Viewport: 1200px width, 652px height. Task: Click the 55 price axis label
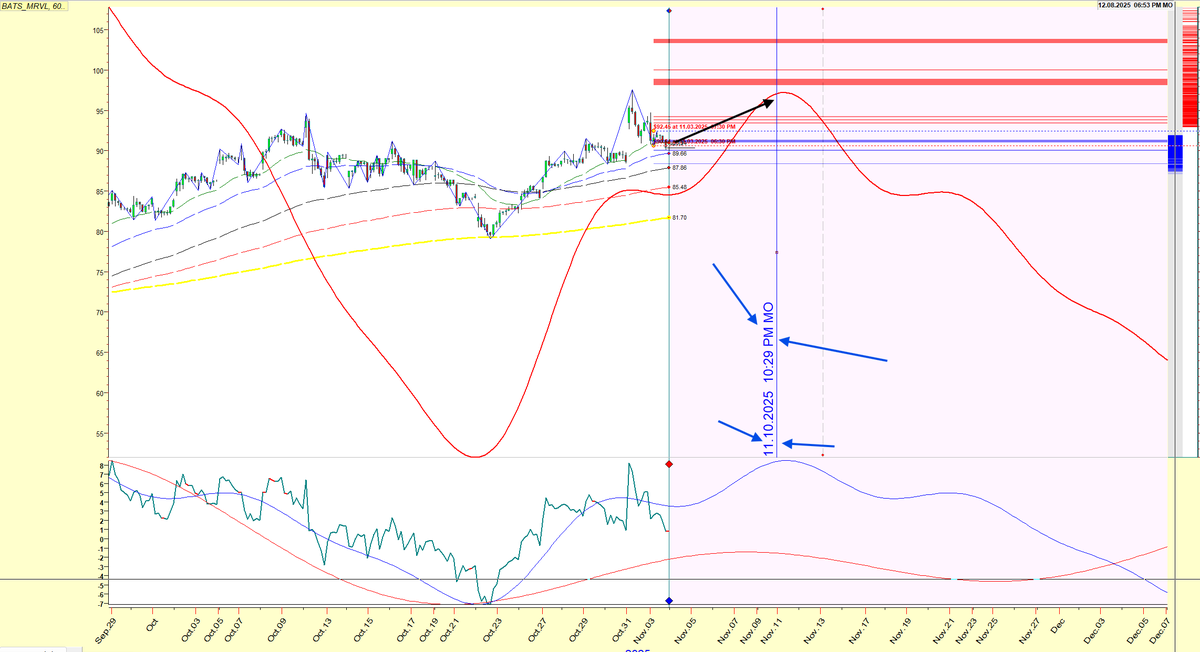click(100, 433)
